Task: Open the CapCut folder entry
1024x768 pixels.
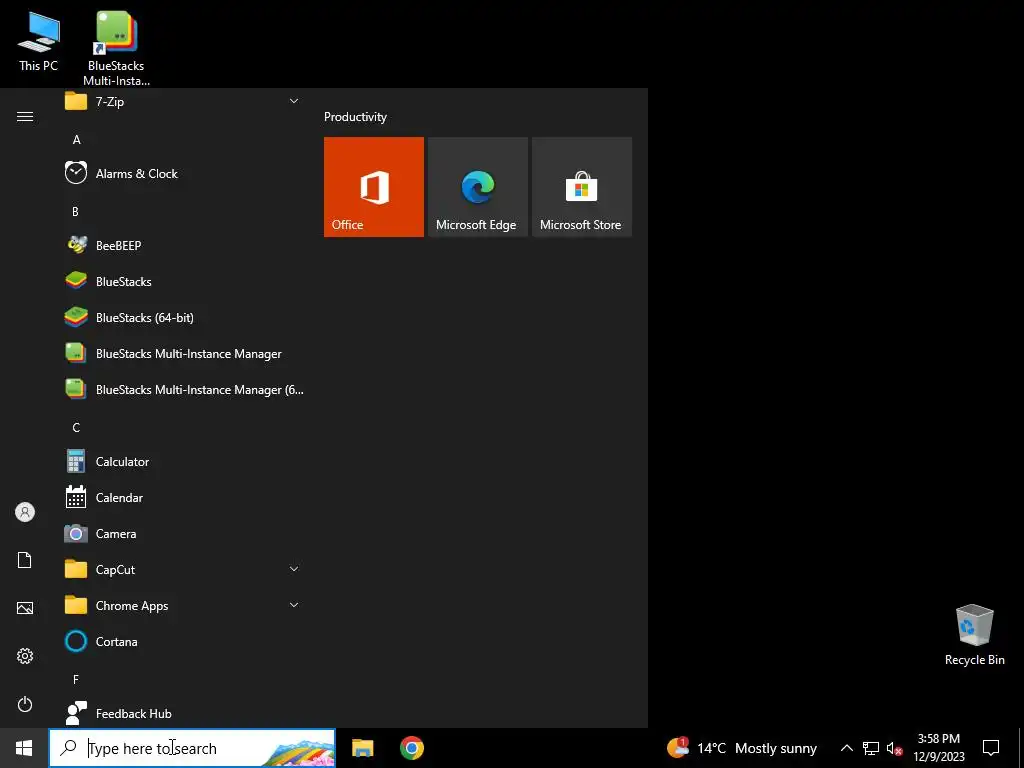Action: click(184, 569)
